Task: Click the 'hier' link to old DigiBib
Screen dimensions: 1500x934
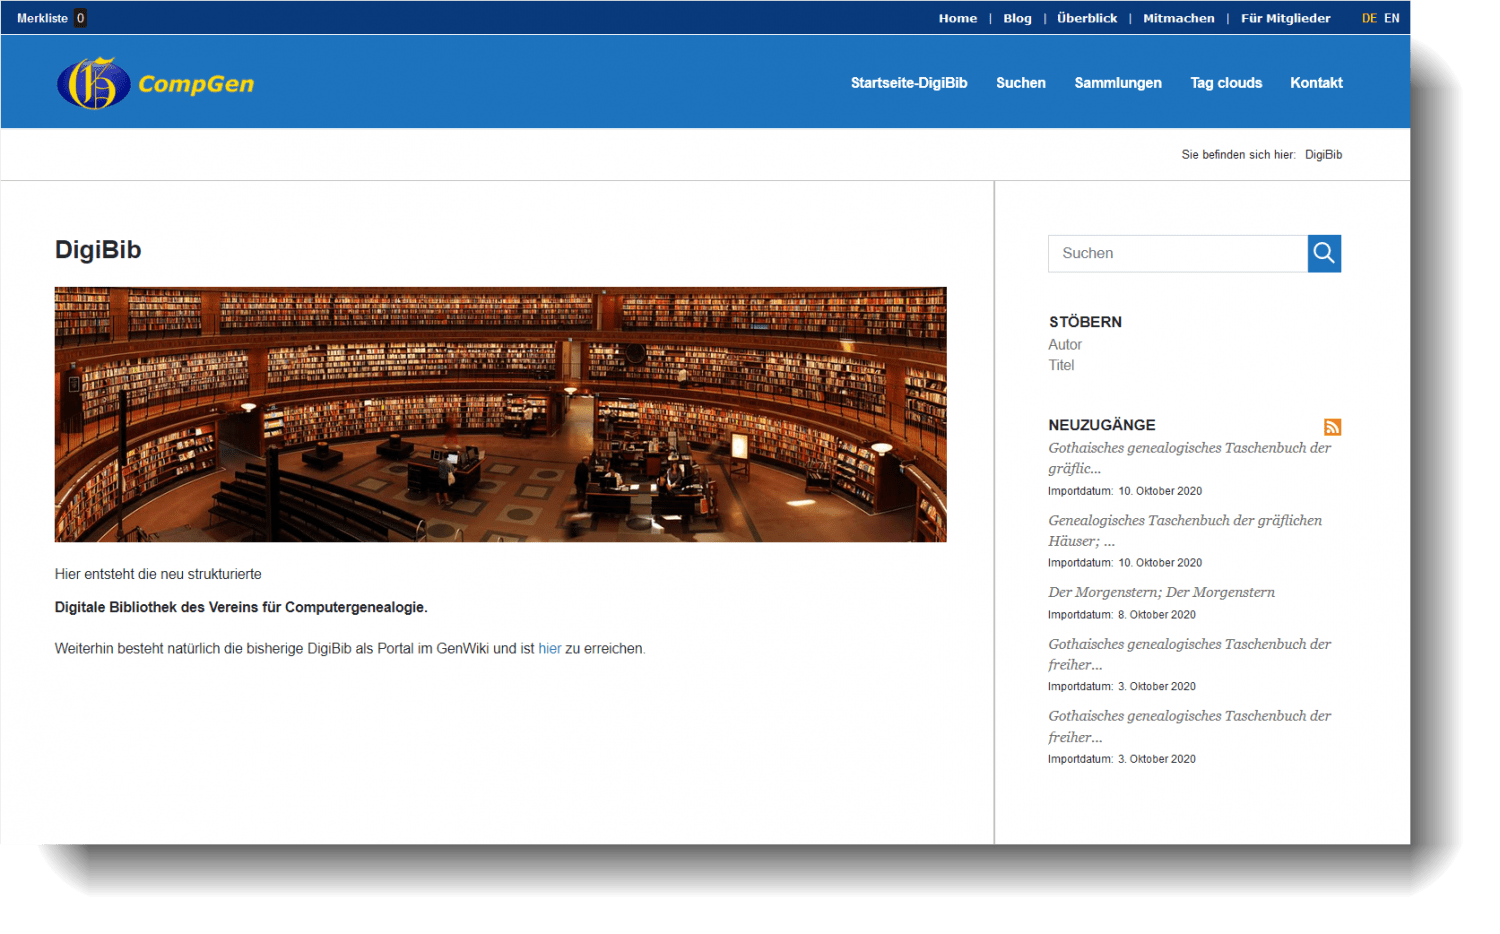Action: [x=550, y=648]
